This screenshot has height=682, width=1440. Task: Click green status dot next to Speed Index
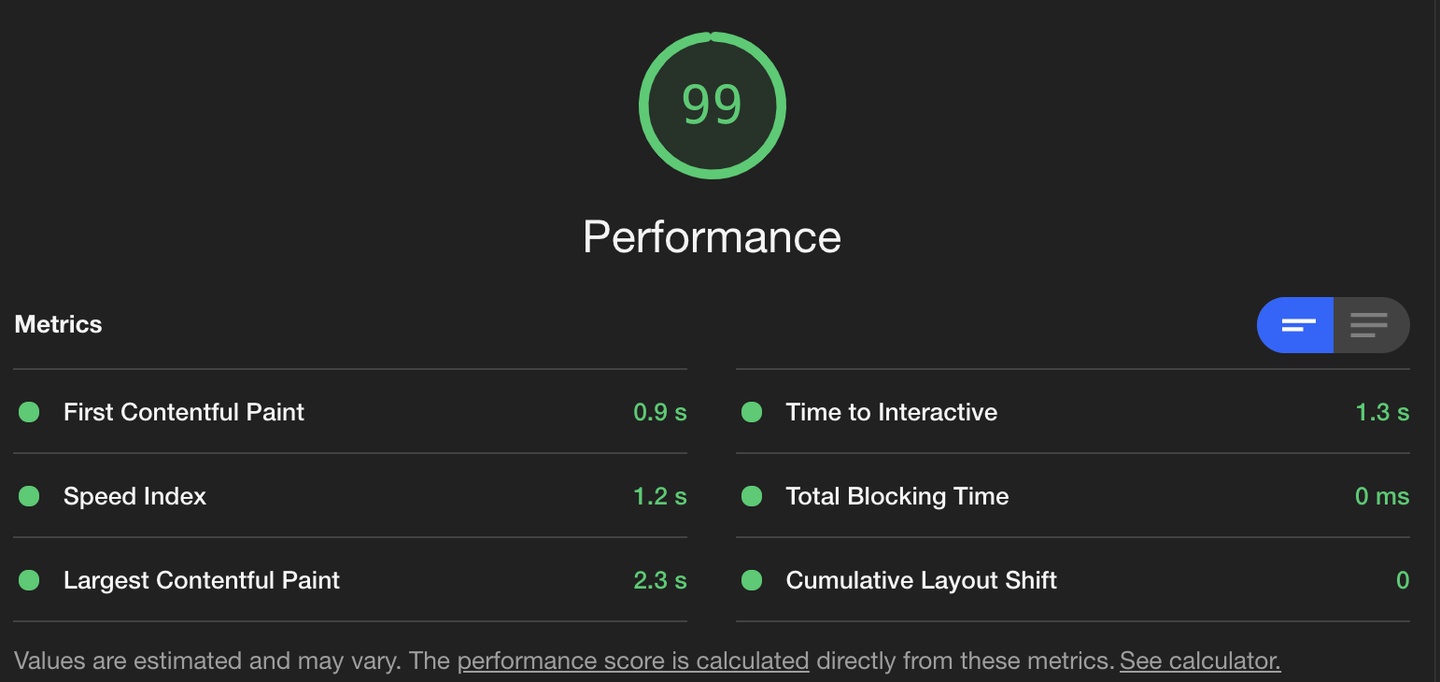[x=29, y=496]
